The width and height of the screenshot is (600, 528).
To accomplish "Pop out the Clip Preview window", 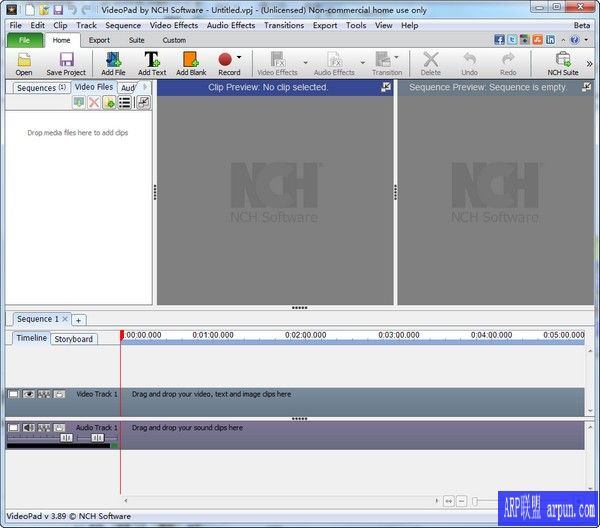I will coord(386,87).
